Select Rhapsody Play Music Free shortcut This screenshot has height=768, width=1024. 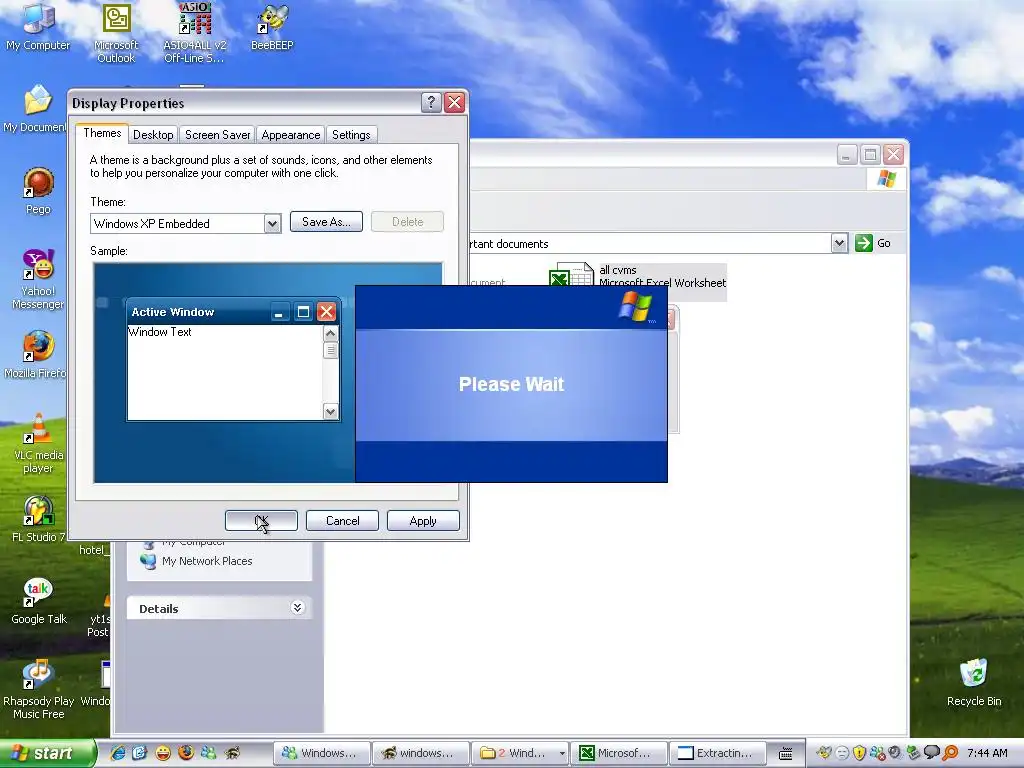pyautogui.click(x=38, y=689)
